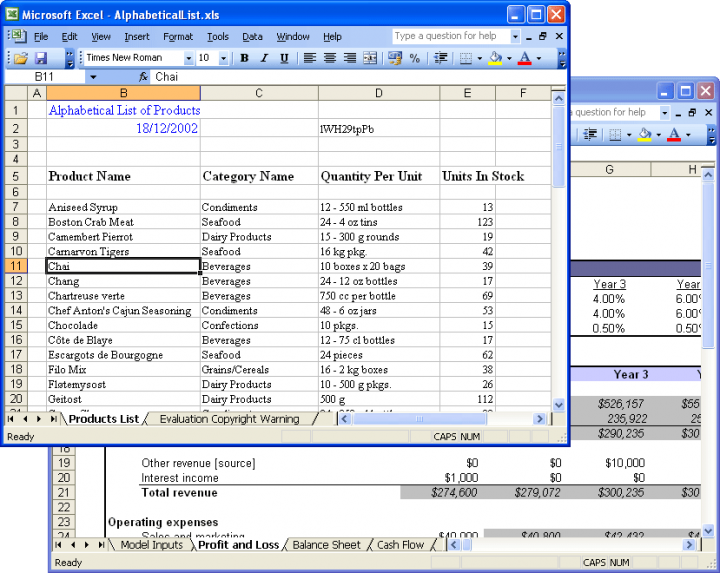Expand the font size 10 dropdown
Screen dimensions: 720x573
point(222,58)
